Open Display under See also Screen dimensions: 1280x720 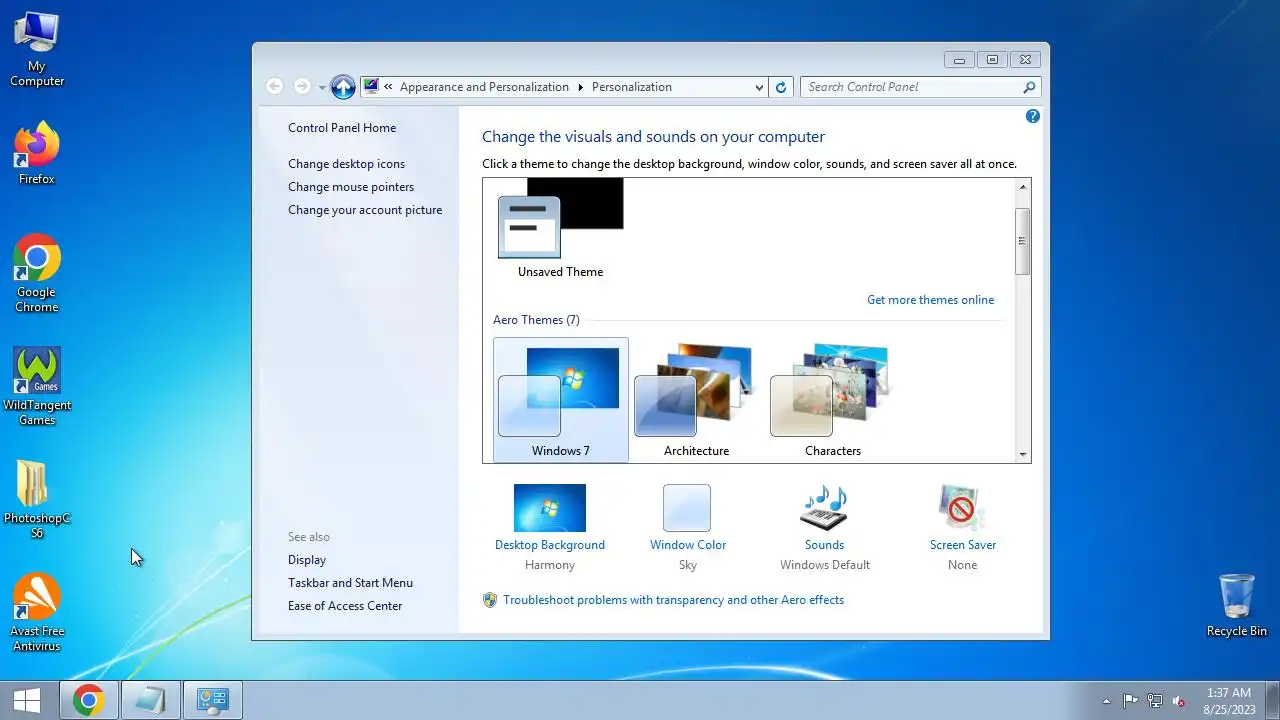click(307, 560)
